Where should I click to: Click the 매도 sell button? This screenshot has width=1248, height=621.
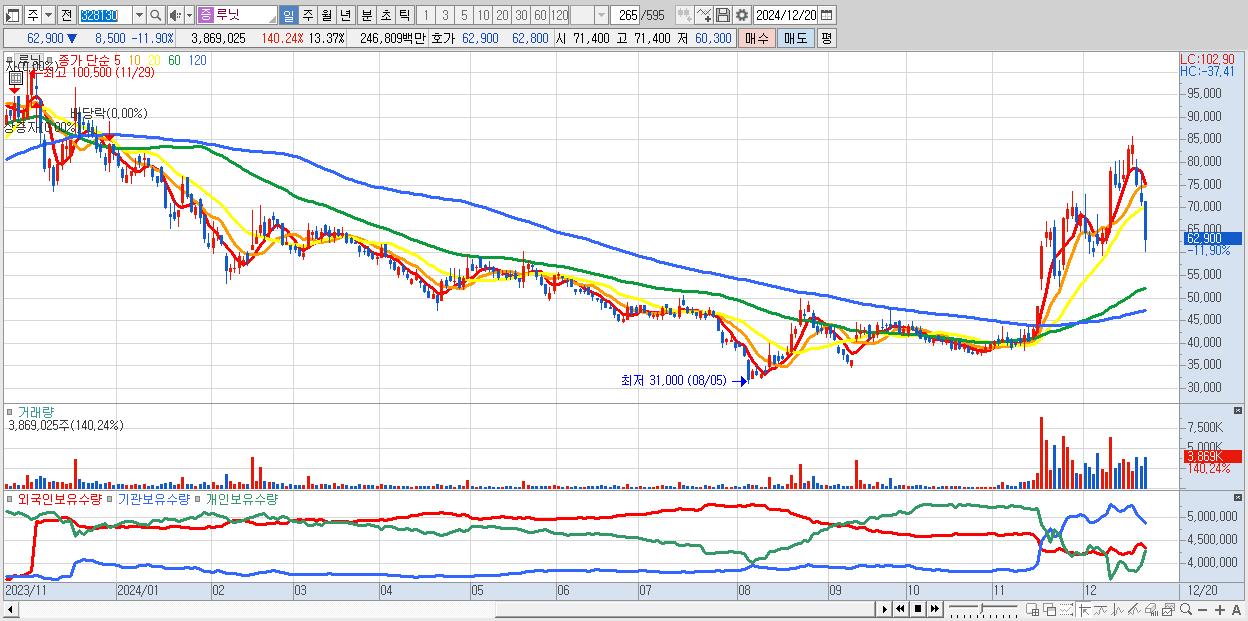pyautogui.click(x=795, y=38)
